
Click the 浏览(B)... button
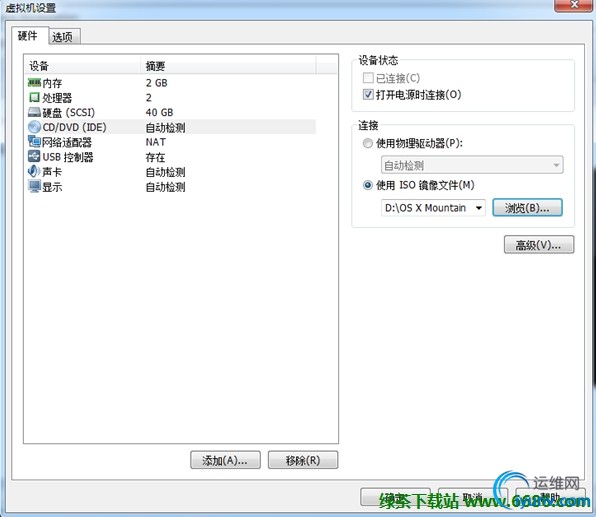527,208
